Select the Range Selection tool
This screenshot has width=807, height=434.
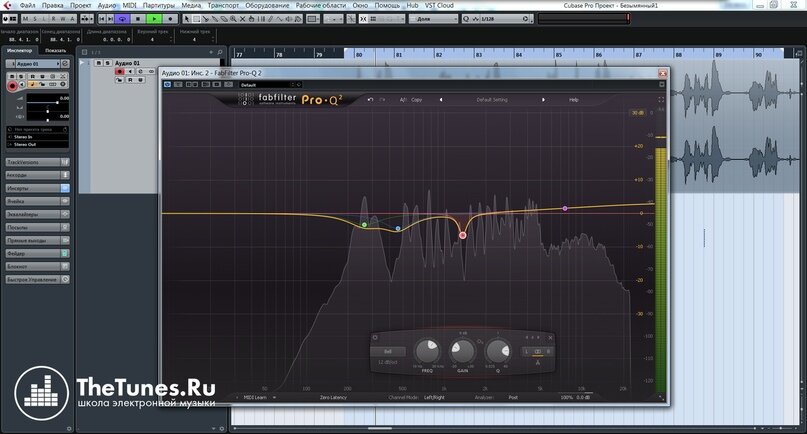point(196,19)
